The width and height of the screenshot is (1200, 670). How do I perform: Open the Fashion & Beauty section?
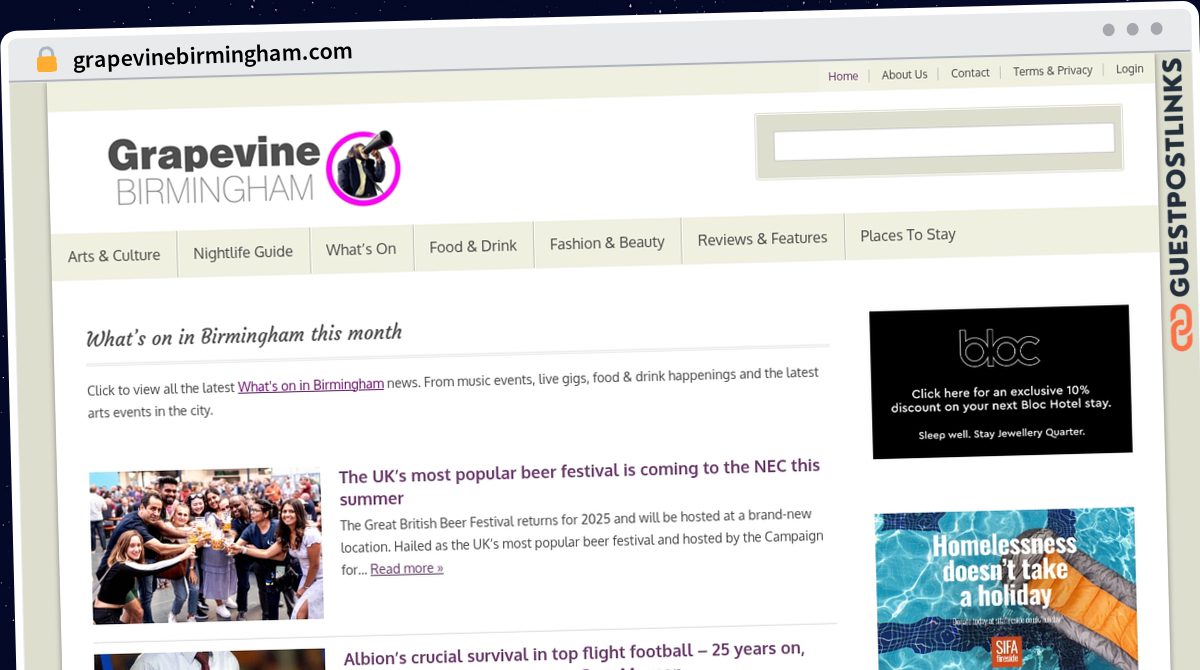click(x=606, y=242)
